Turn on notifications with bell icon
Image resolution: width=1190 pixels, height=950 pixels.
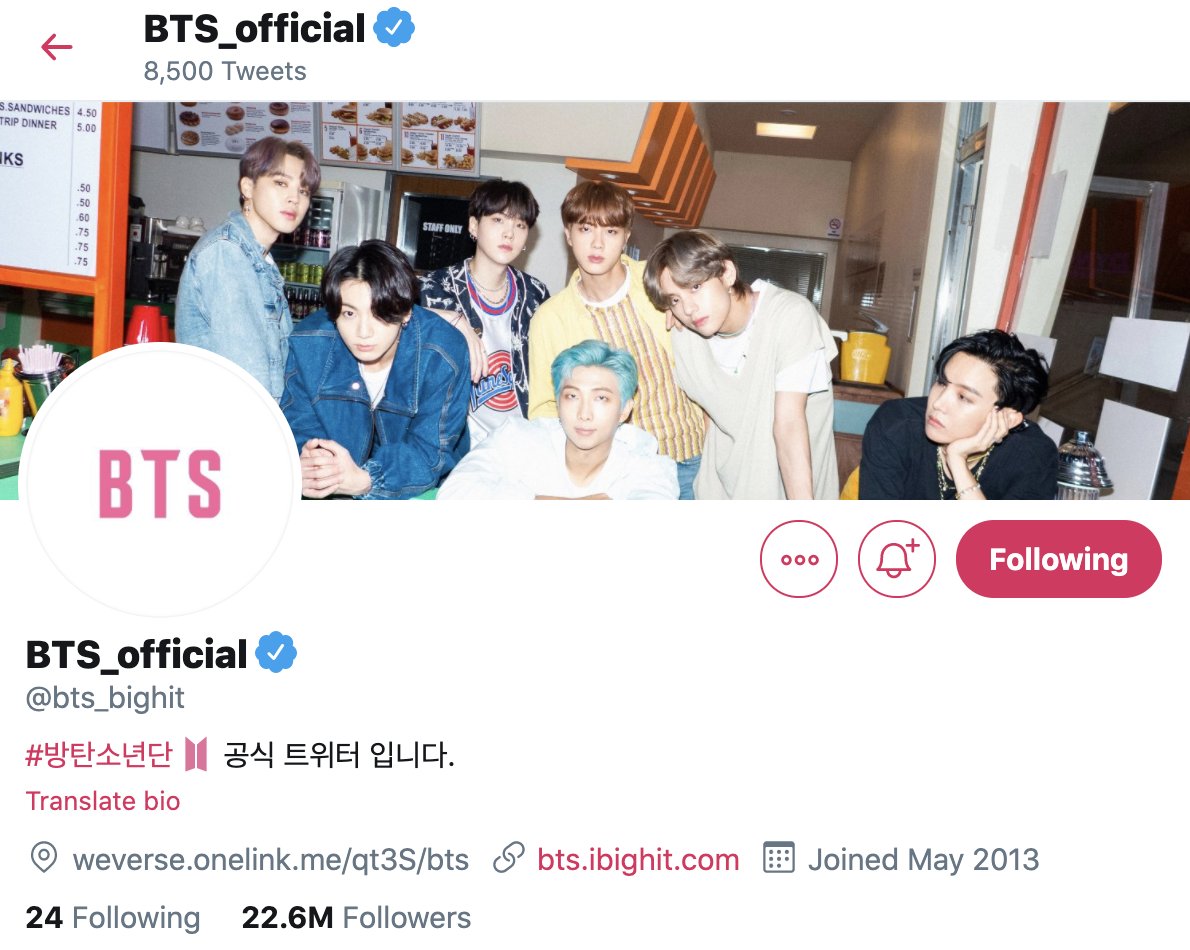tap(896, 559)
